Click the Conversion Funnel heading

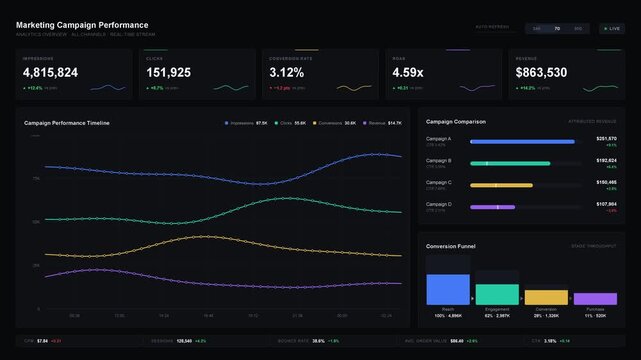click(450, 246)
